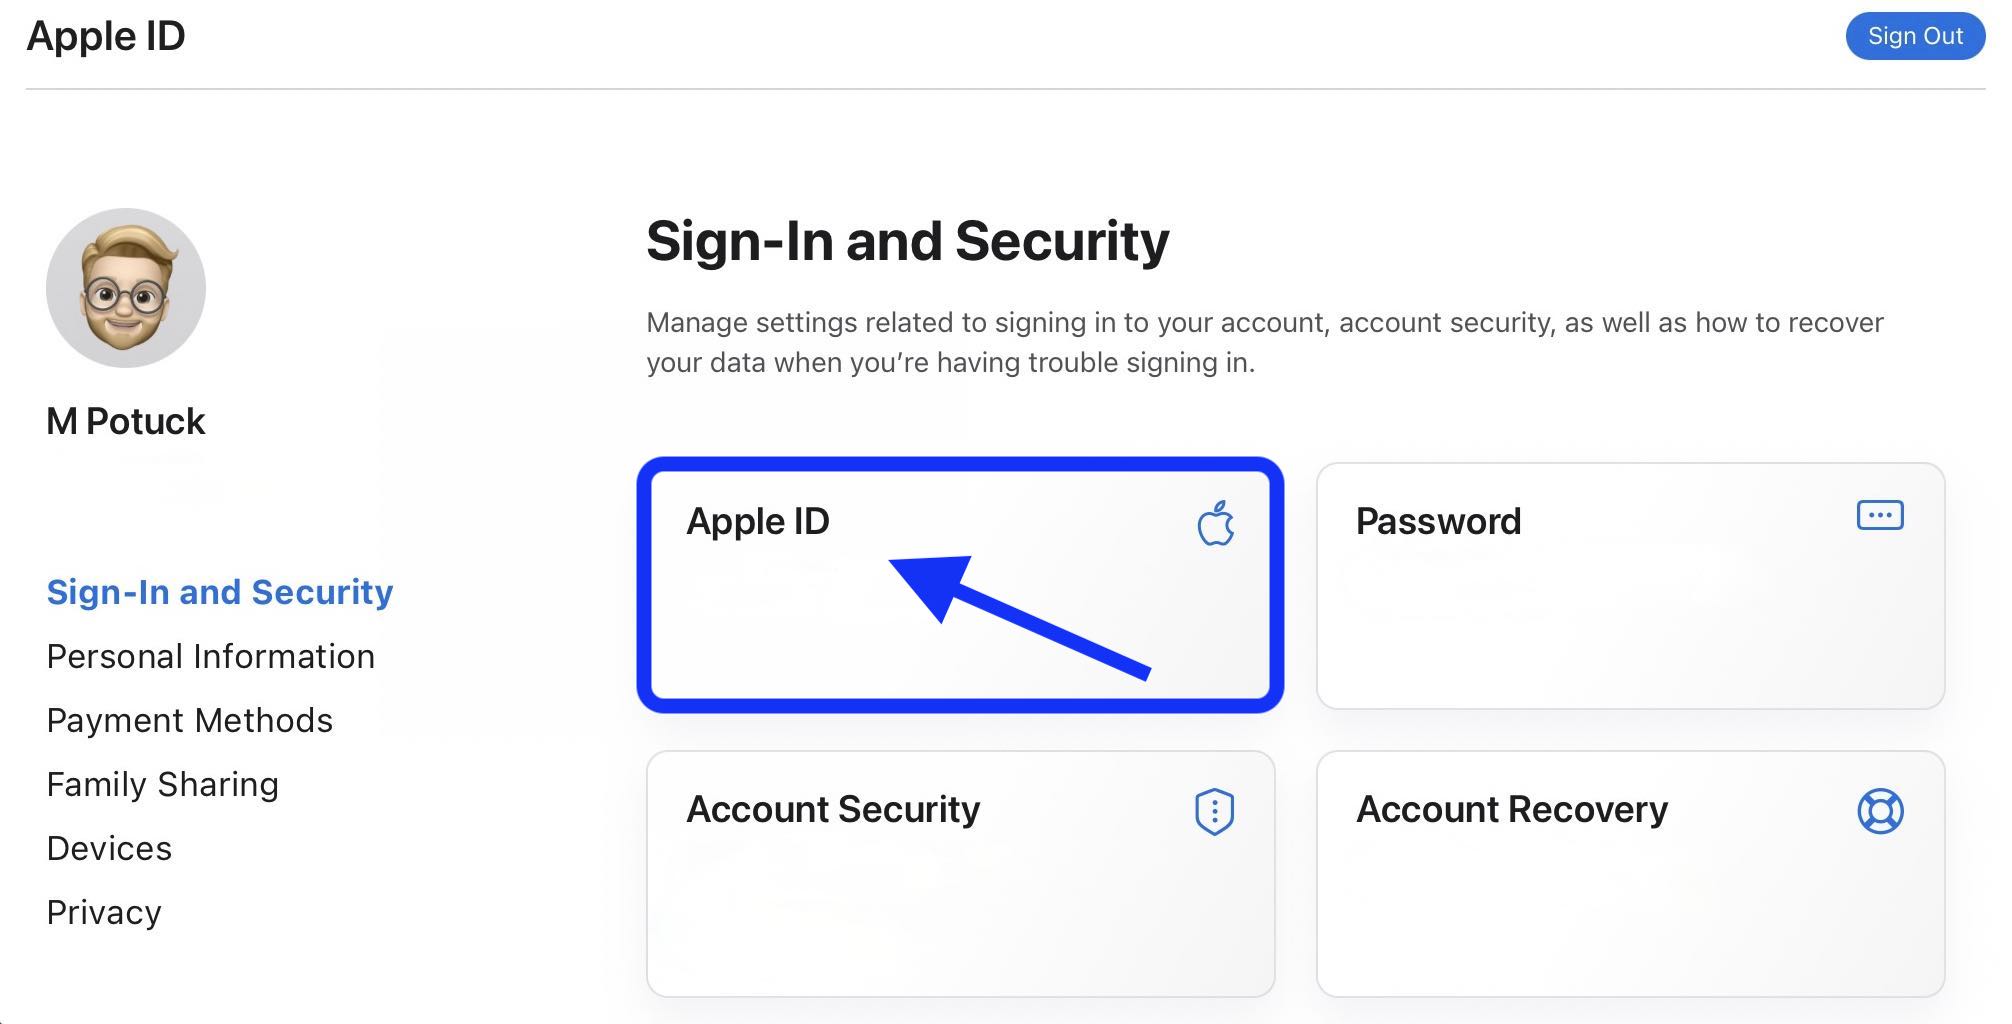Select Sign-In and Security in the sidebar
The width and height of the screenshot is (2012, 1024).
[x=220, y=592]
